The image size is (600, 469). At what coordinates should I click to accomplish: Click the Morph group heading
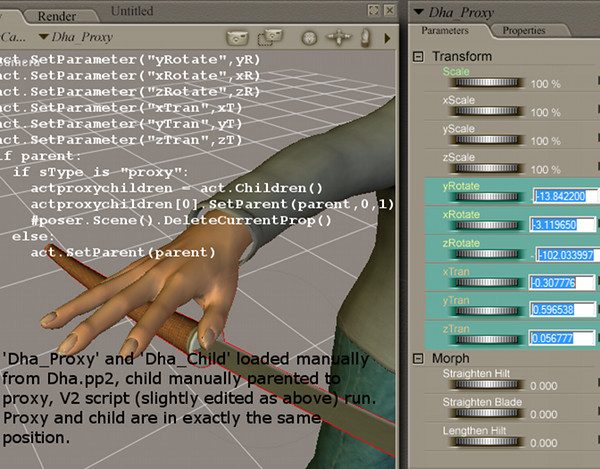451,358
